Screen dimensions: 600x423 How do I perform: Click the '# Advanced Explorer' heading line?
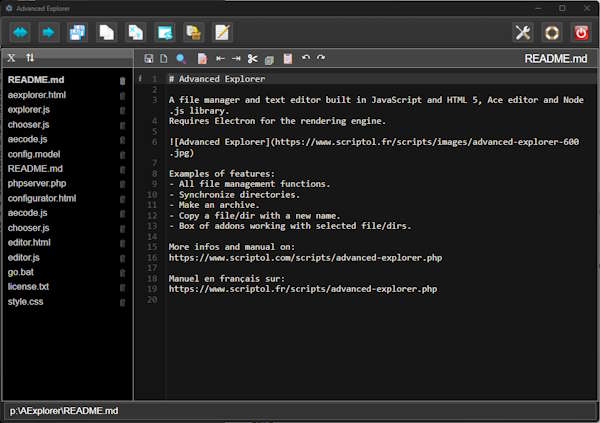(x=217, y=79)
